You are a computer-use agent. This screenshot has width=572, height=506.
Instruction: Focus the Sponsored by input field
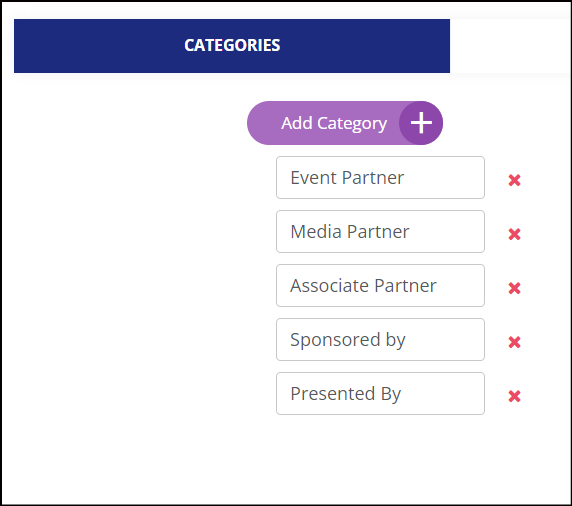coord(380,340)
